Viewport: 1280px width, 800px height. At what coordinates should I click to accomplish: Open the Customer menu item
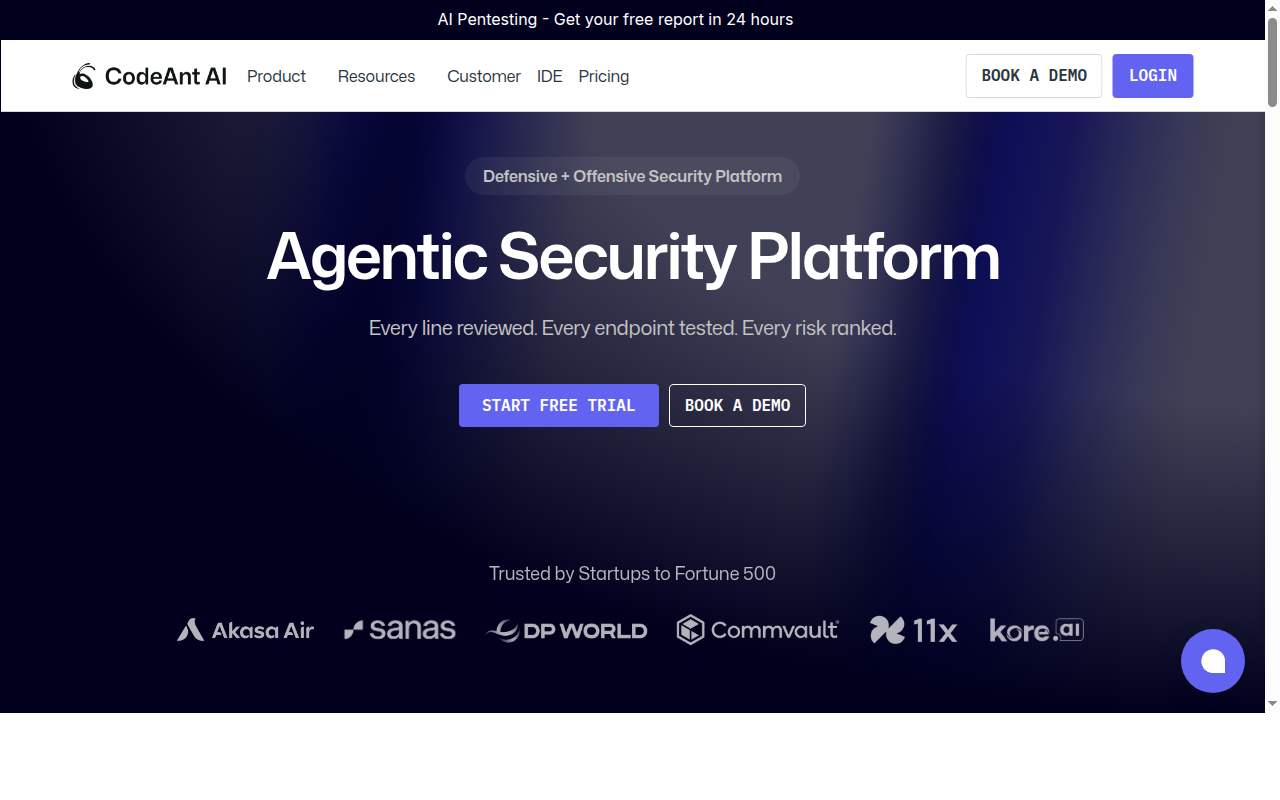(x=483, y=76)
